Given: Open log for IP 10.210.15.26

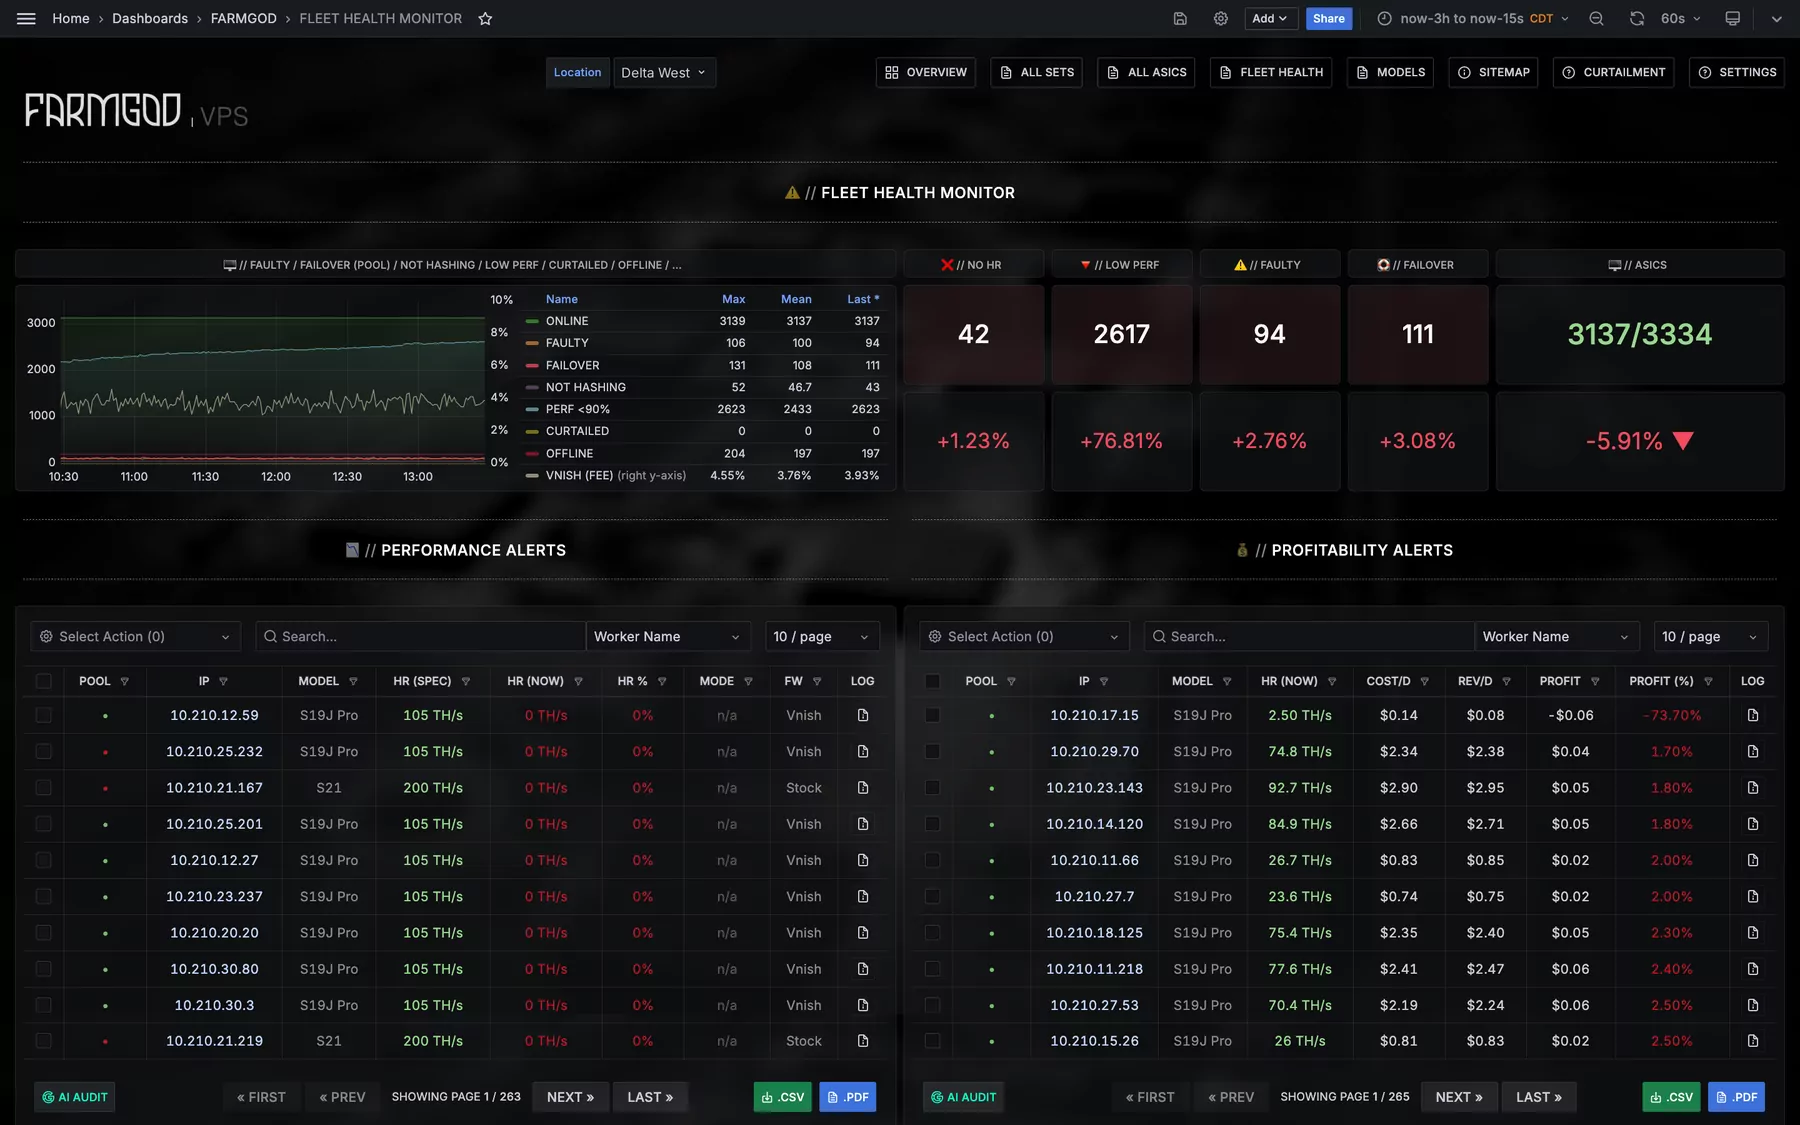Looking at the screenshot, I should pyautogui.click(x=1752, y=1041).
